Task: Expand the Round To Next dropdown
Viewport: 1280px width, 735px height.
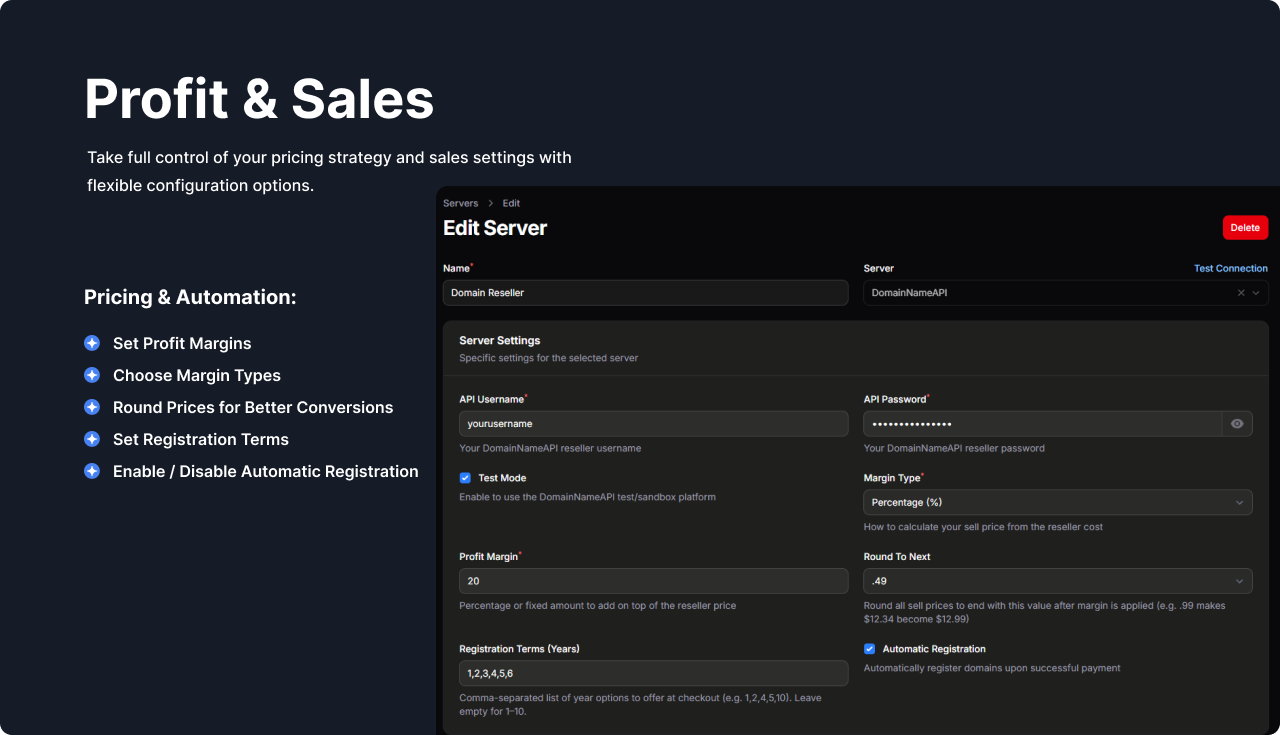Action: (x=1057, y=581)
